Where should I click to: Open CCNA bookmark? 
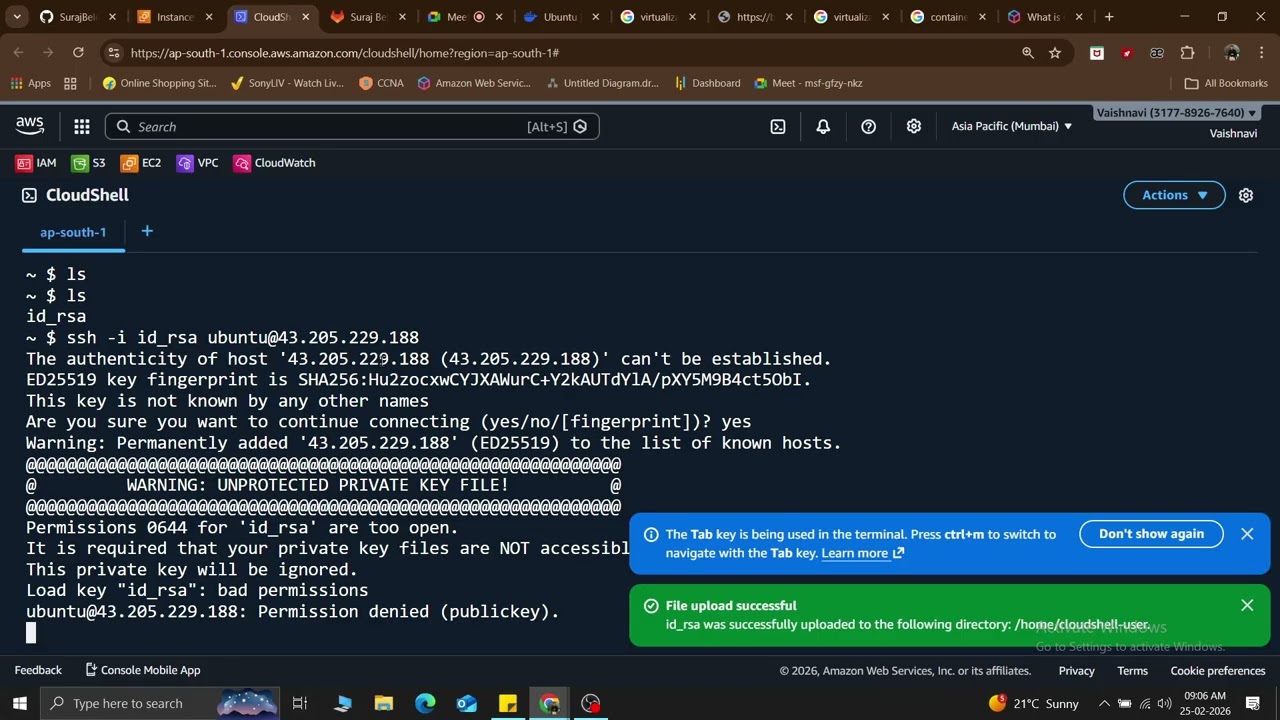click(x=381, y=83)
